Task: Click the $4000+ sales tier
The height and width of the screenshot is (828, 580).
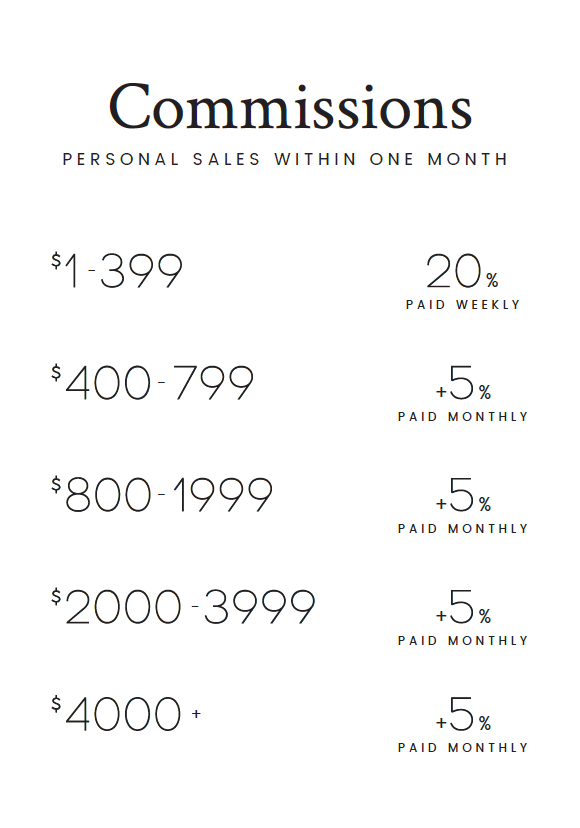Action: [126, 713]
